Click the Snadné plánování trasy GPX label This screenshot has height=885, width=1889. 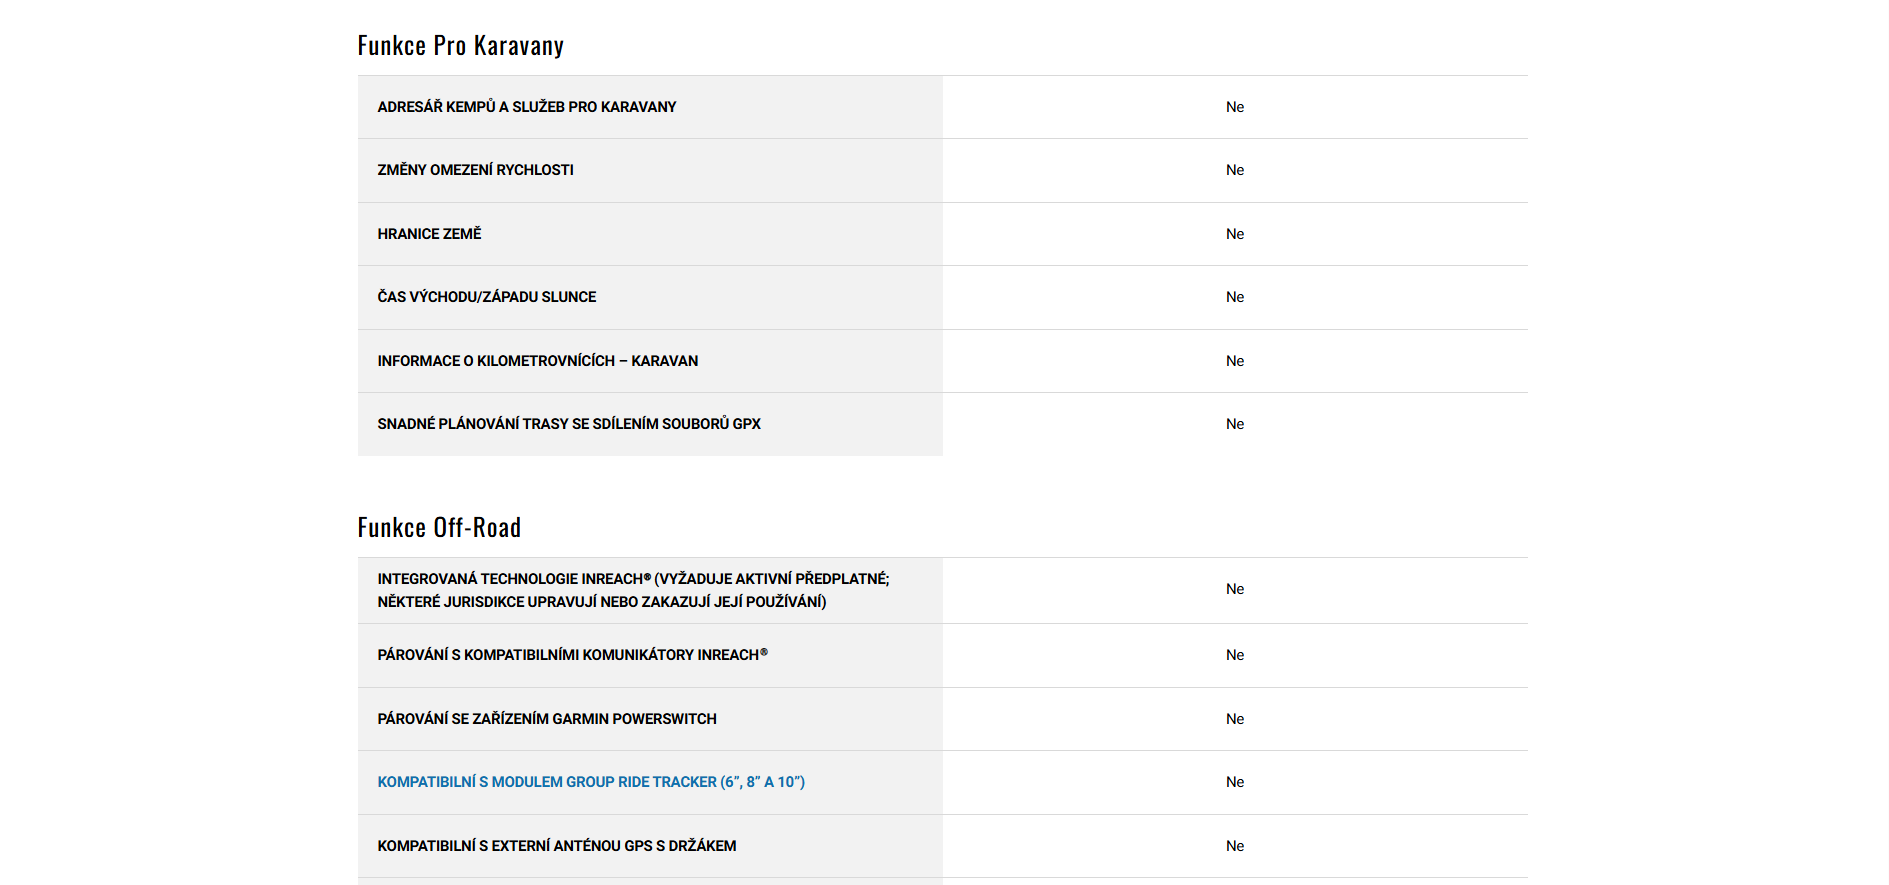tap(568, 424)
